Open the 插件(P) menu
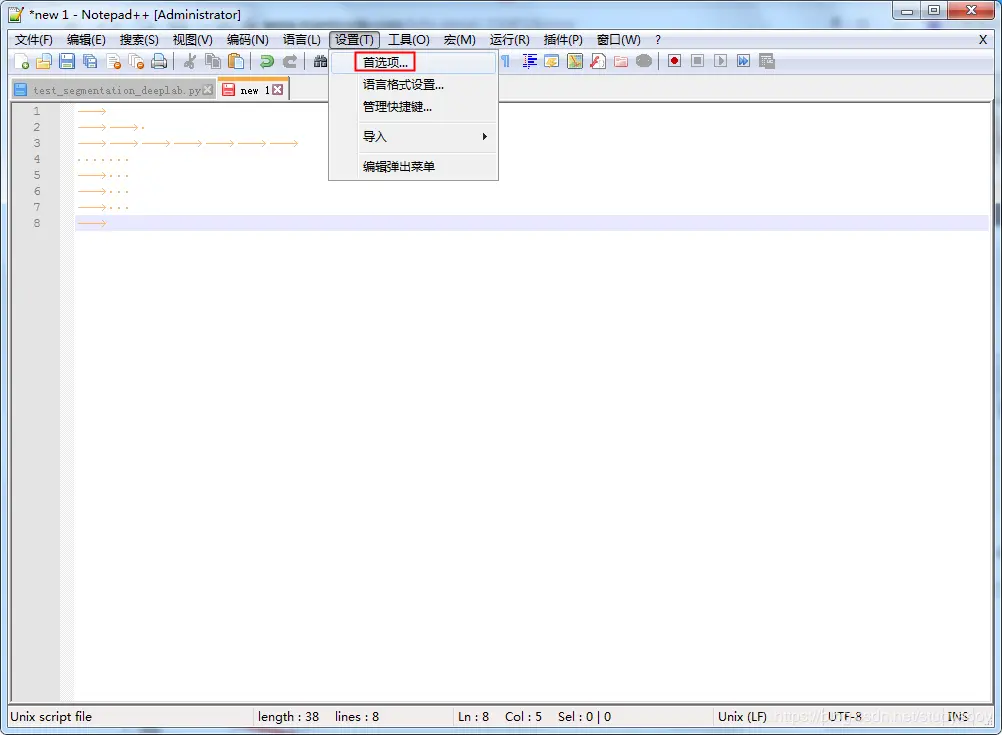 tap(563, 40)
